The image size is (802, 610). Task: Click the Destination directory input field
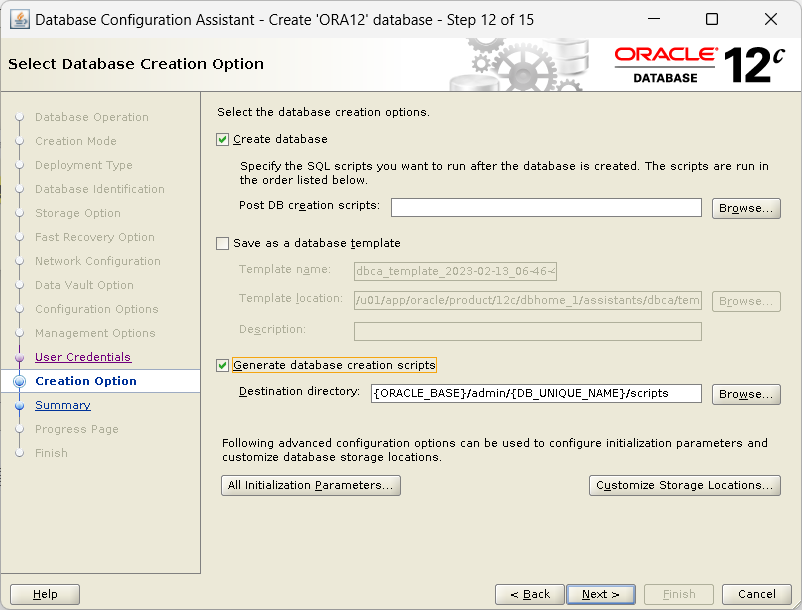[536, 393]
